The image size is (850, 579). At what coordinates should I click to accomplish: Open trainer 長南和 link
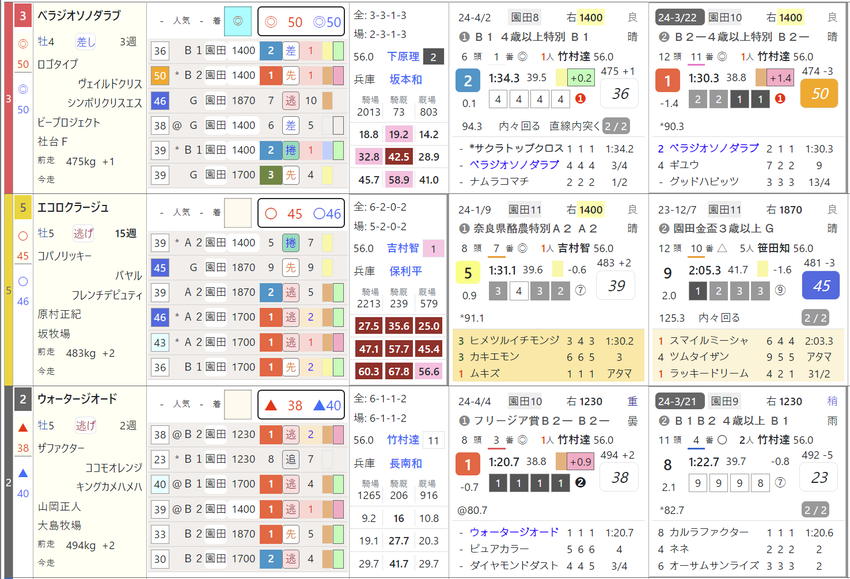click(405, 463)
